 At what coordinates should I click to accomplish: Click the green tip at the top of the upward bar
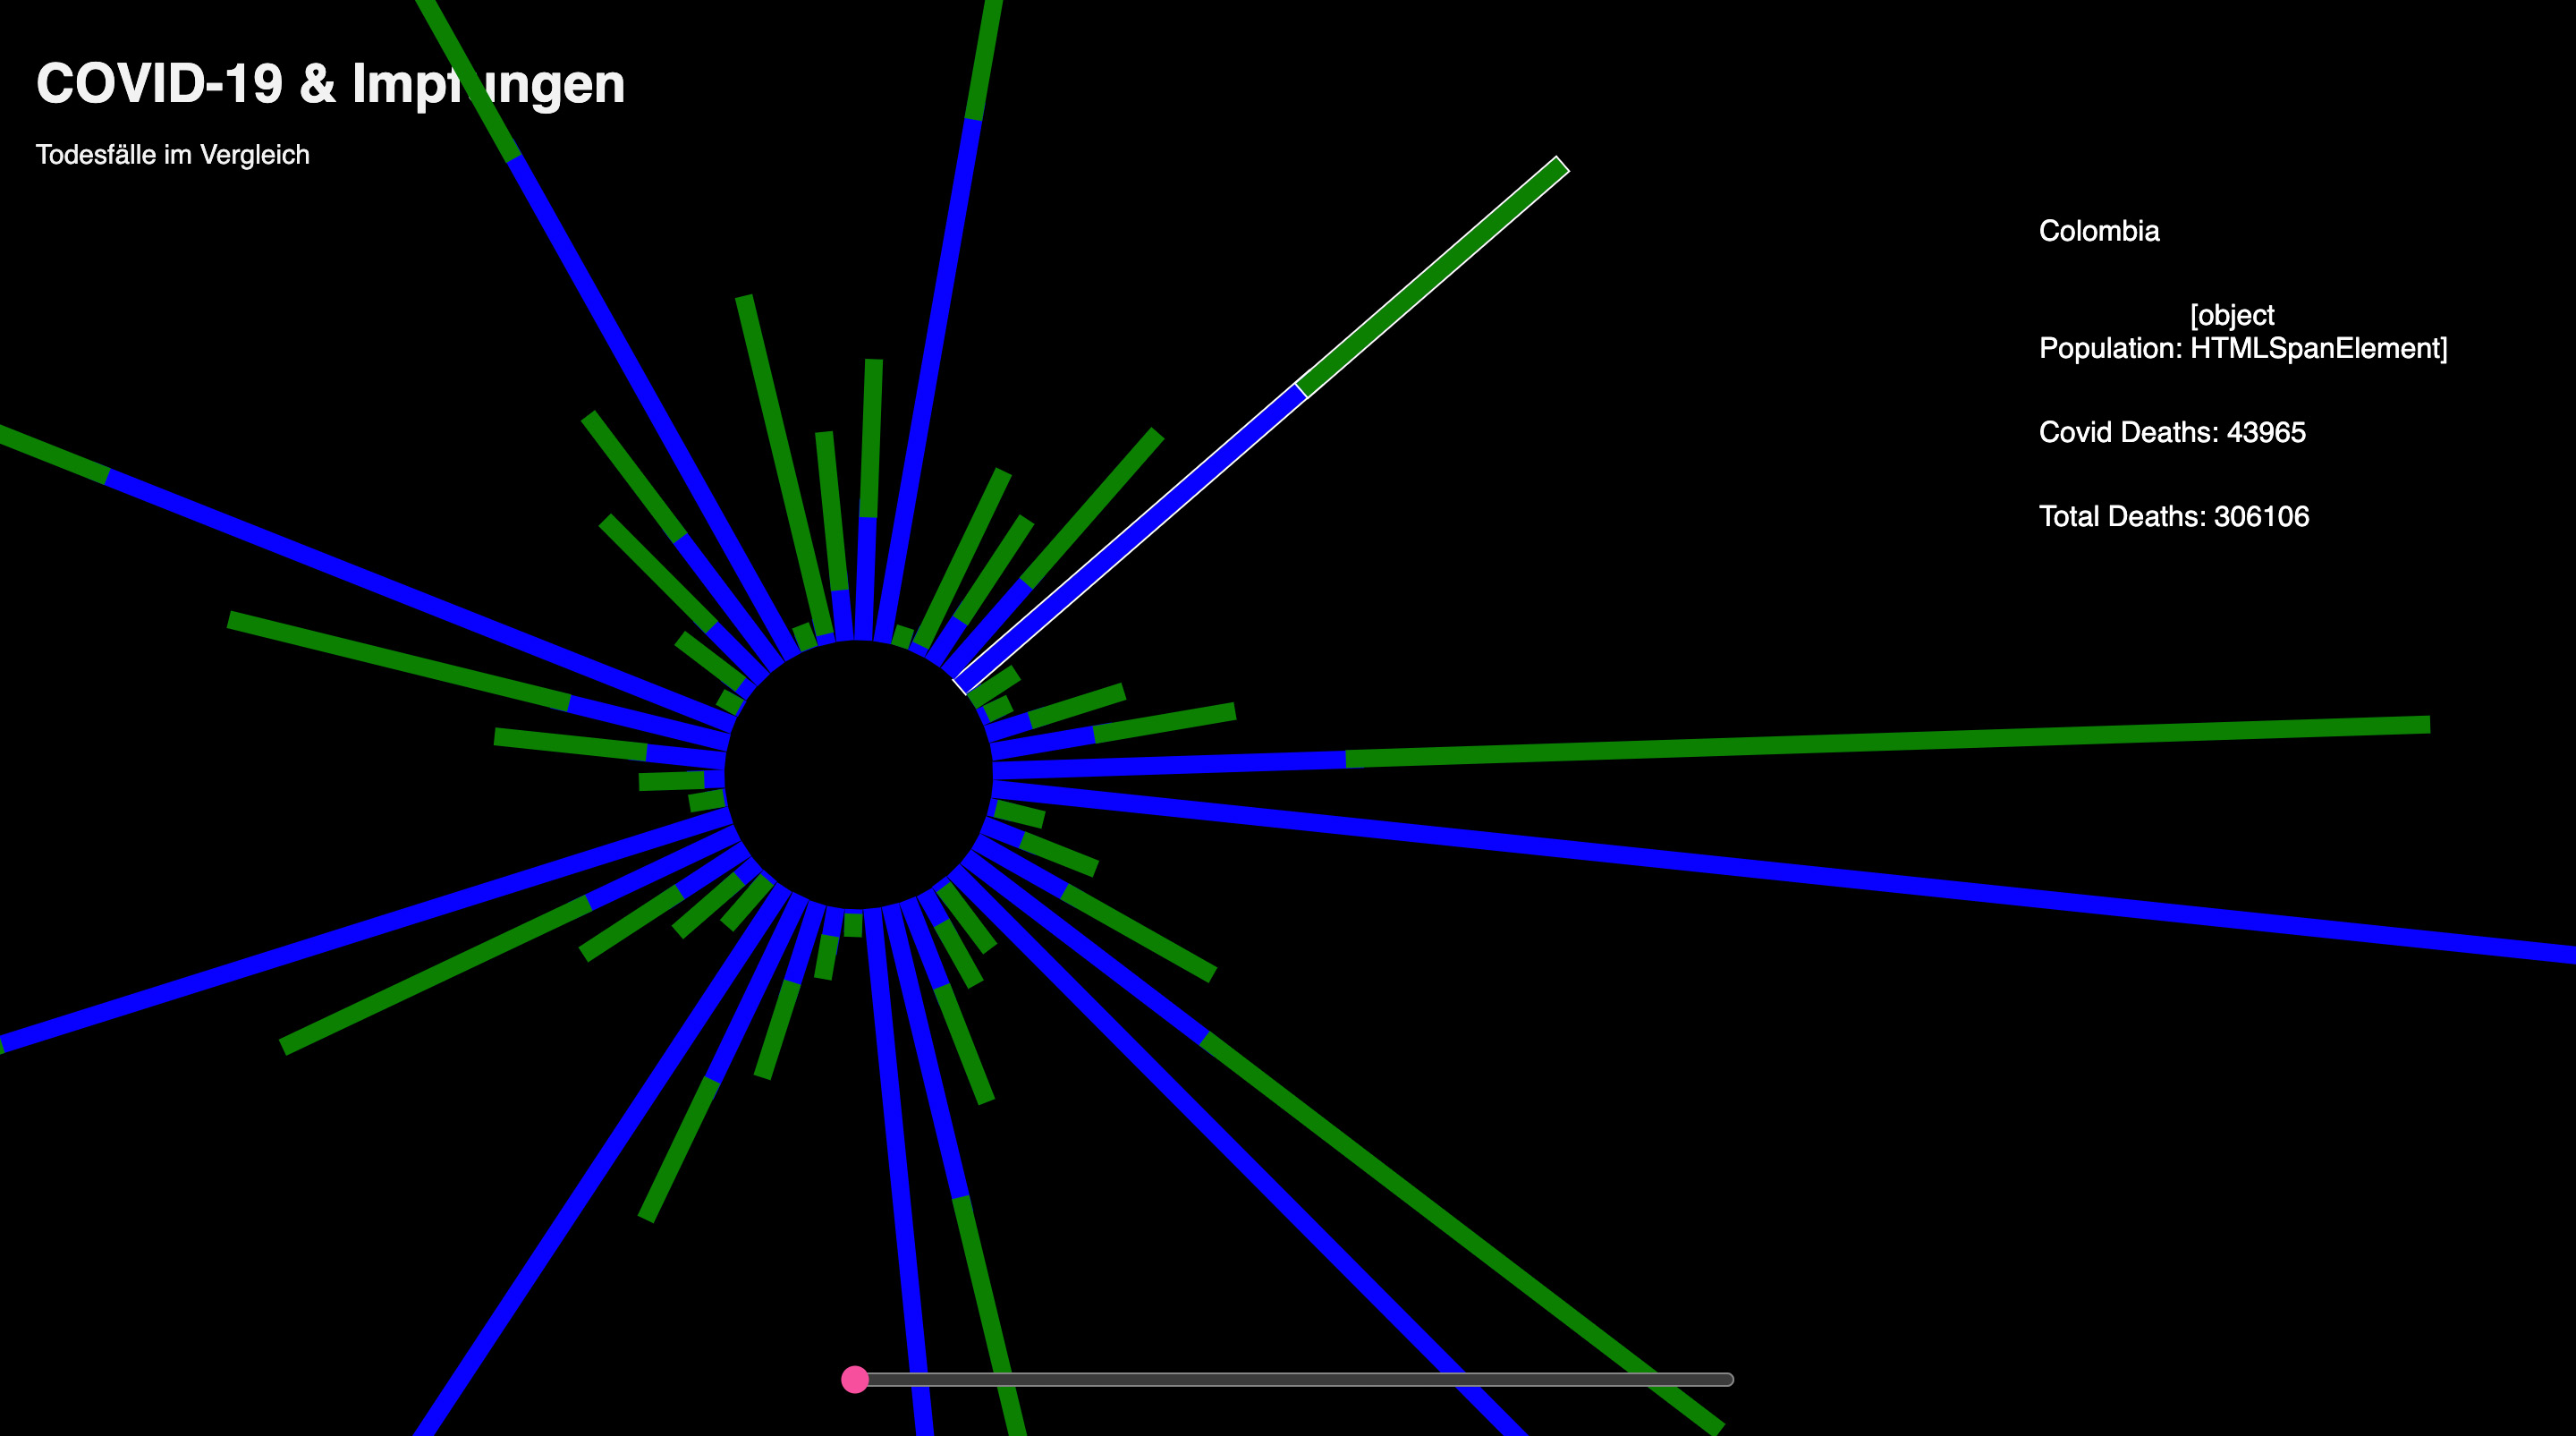click(984, 60)
